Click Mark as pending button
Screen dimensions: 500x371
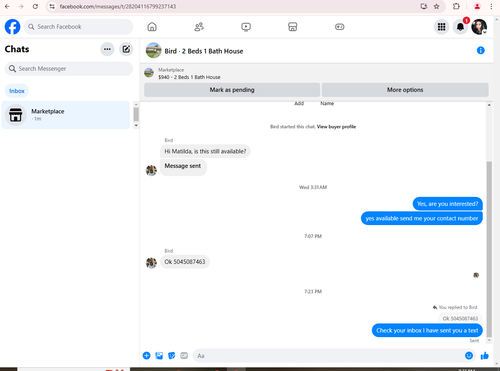(232, 90)
